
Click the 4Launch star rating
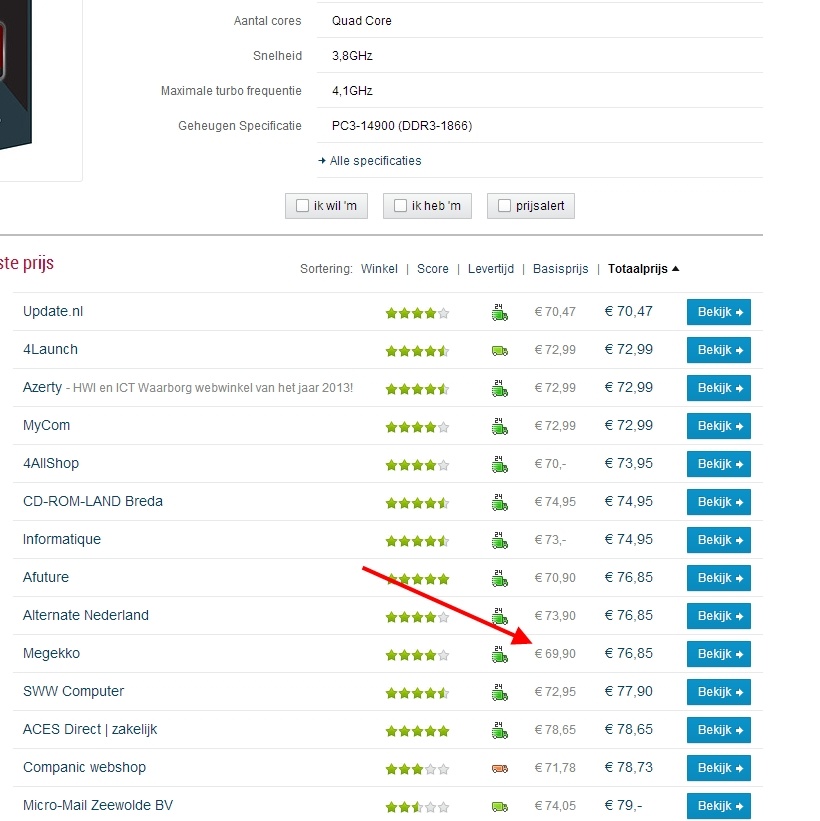click(x=417, y=351)
